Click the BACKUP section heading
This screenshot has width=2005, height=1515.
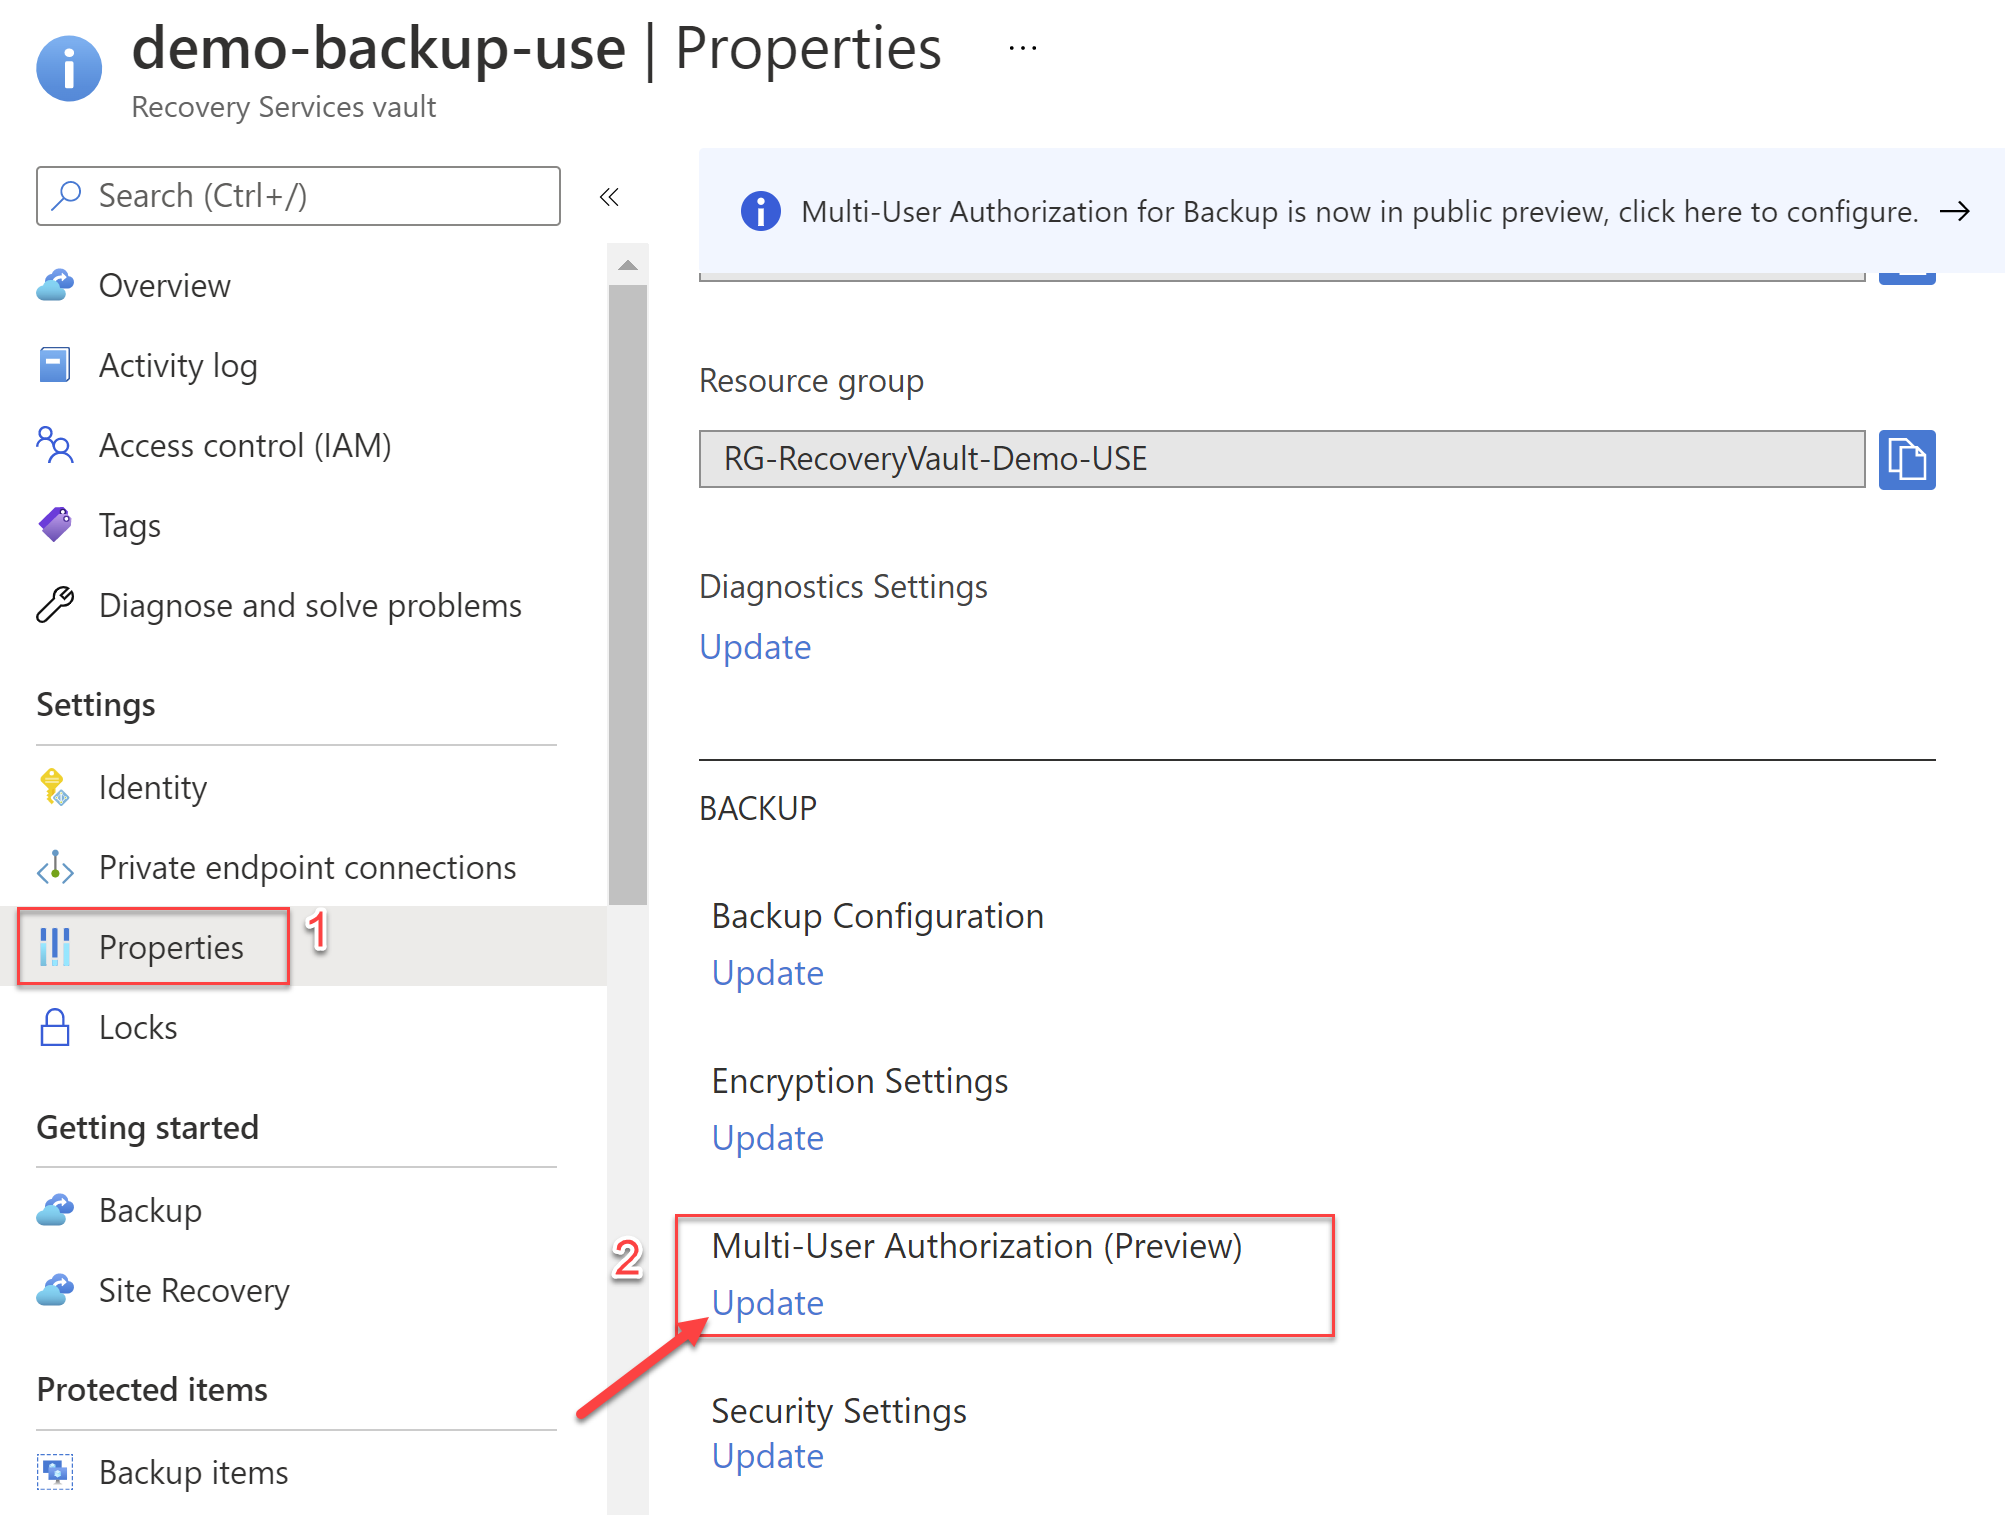758,808
